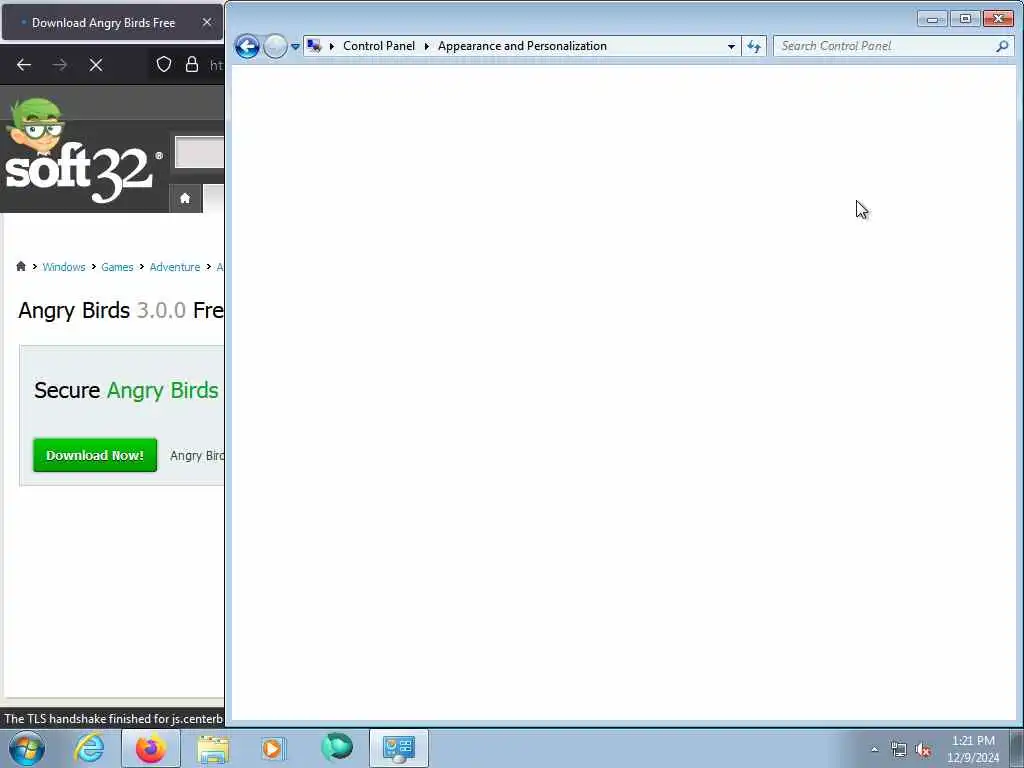Select Appearance and Personalization breadcrumb

[522, 46]
